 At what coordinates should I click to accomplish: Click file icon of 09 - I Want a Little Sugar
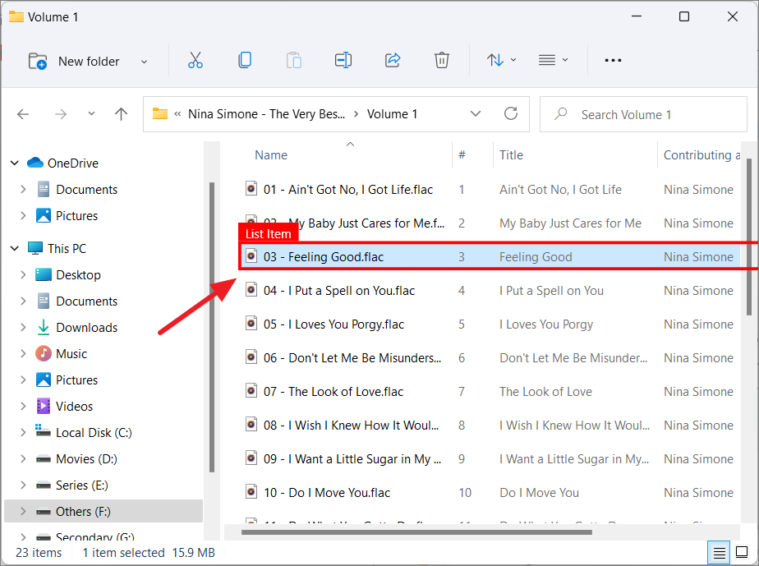pyautogui.click(x=251, y=458)
